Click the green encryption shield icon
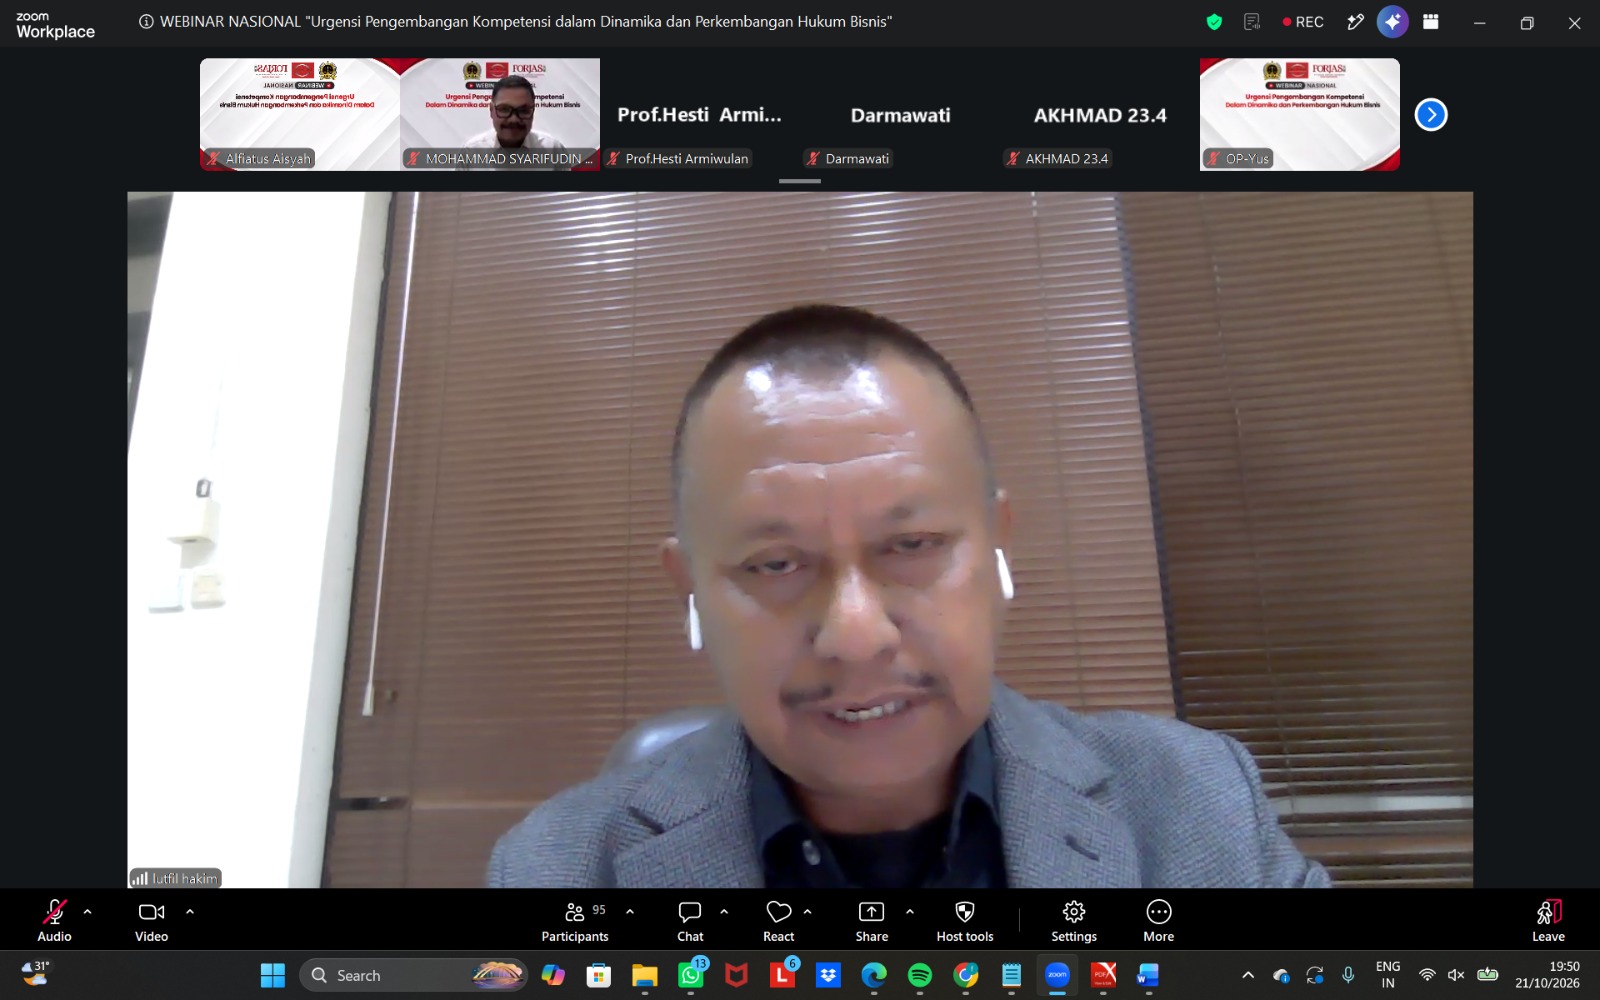The height and width of the screenshot is (1000, 1600). click(x=1214, y=22)
